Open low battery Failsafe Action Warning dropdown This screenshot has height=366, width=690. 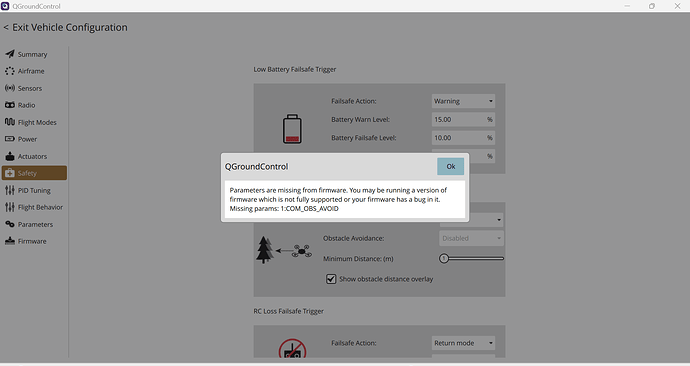tap(463, 101)
